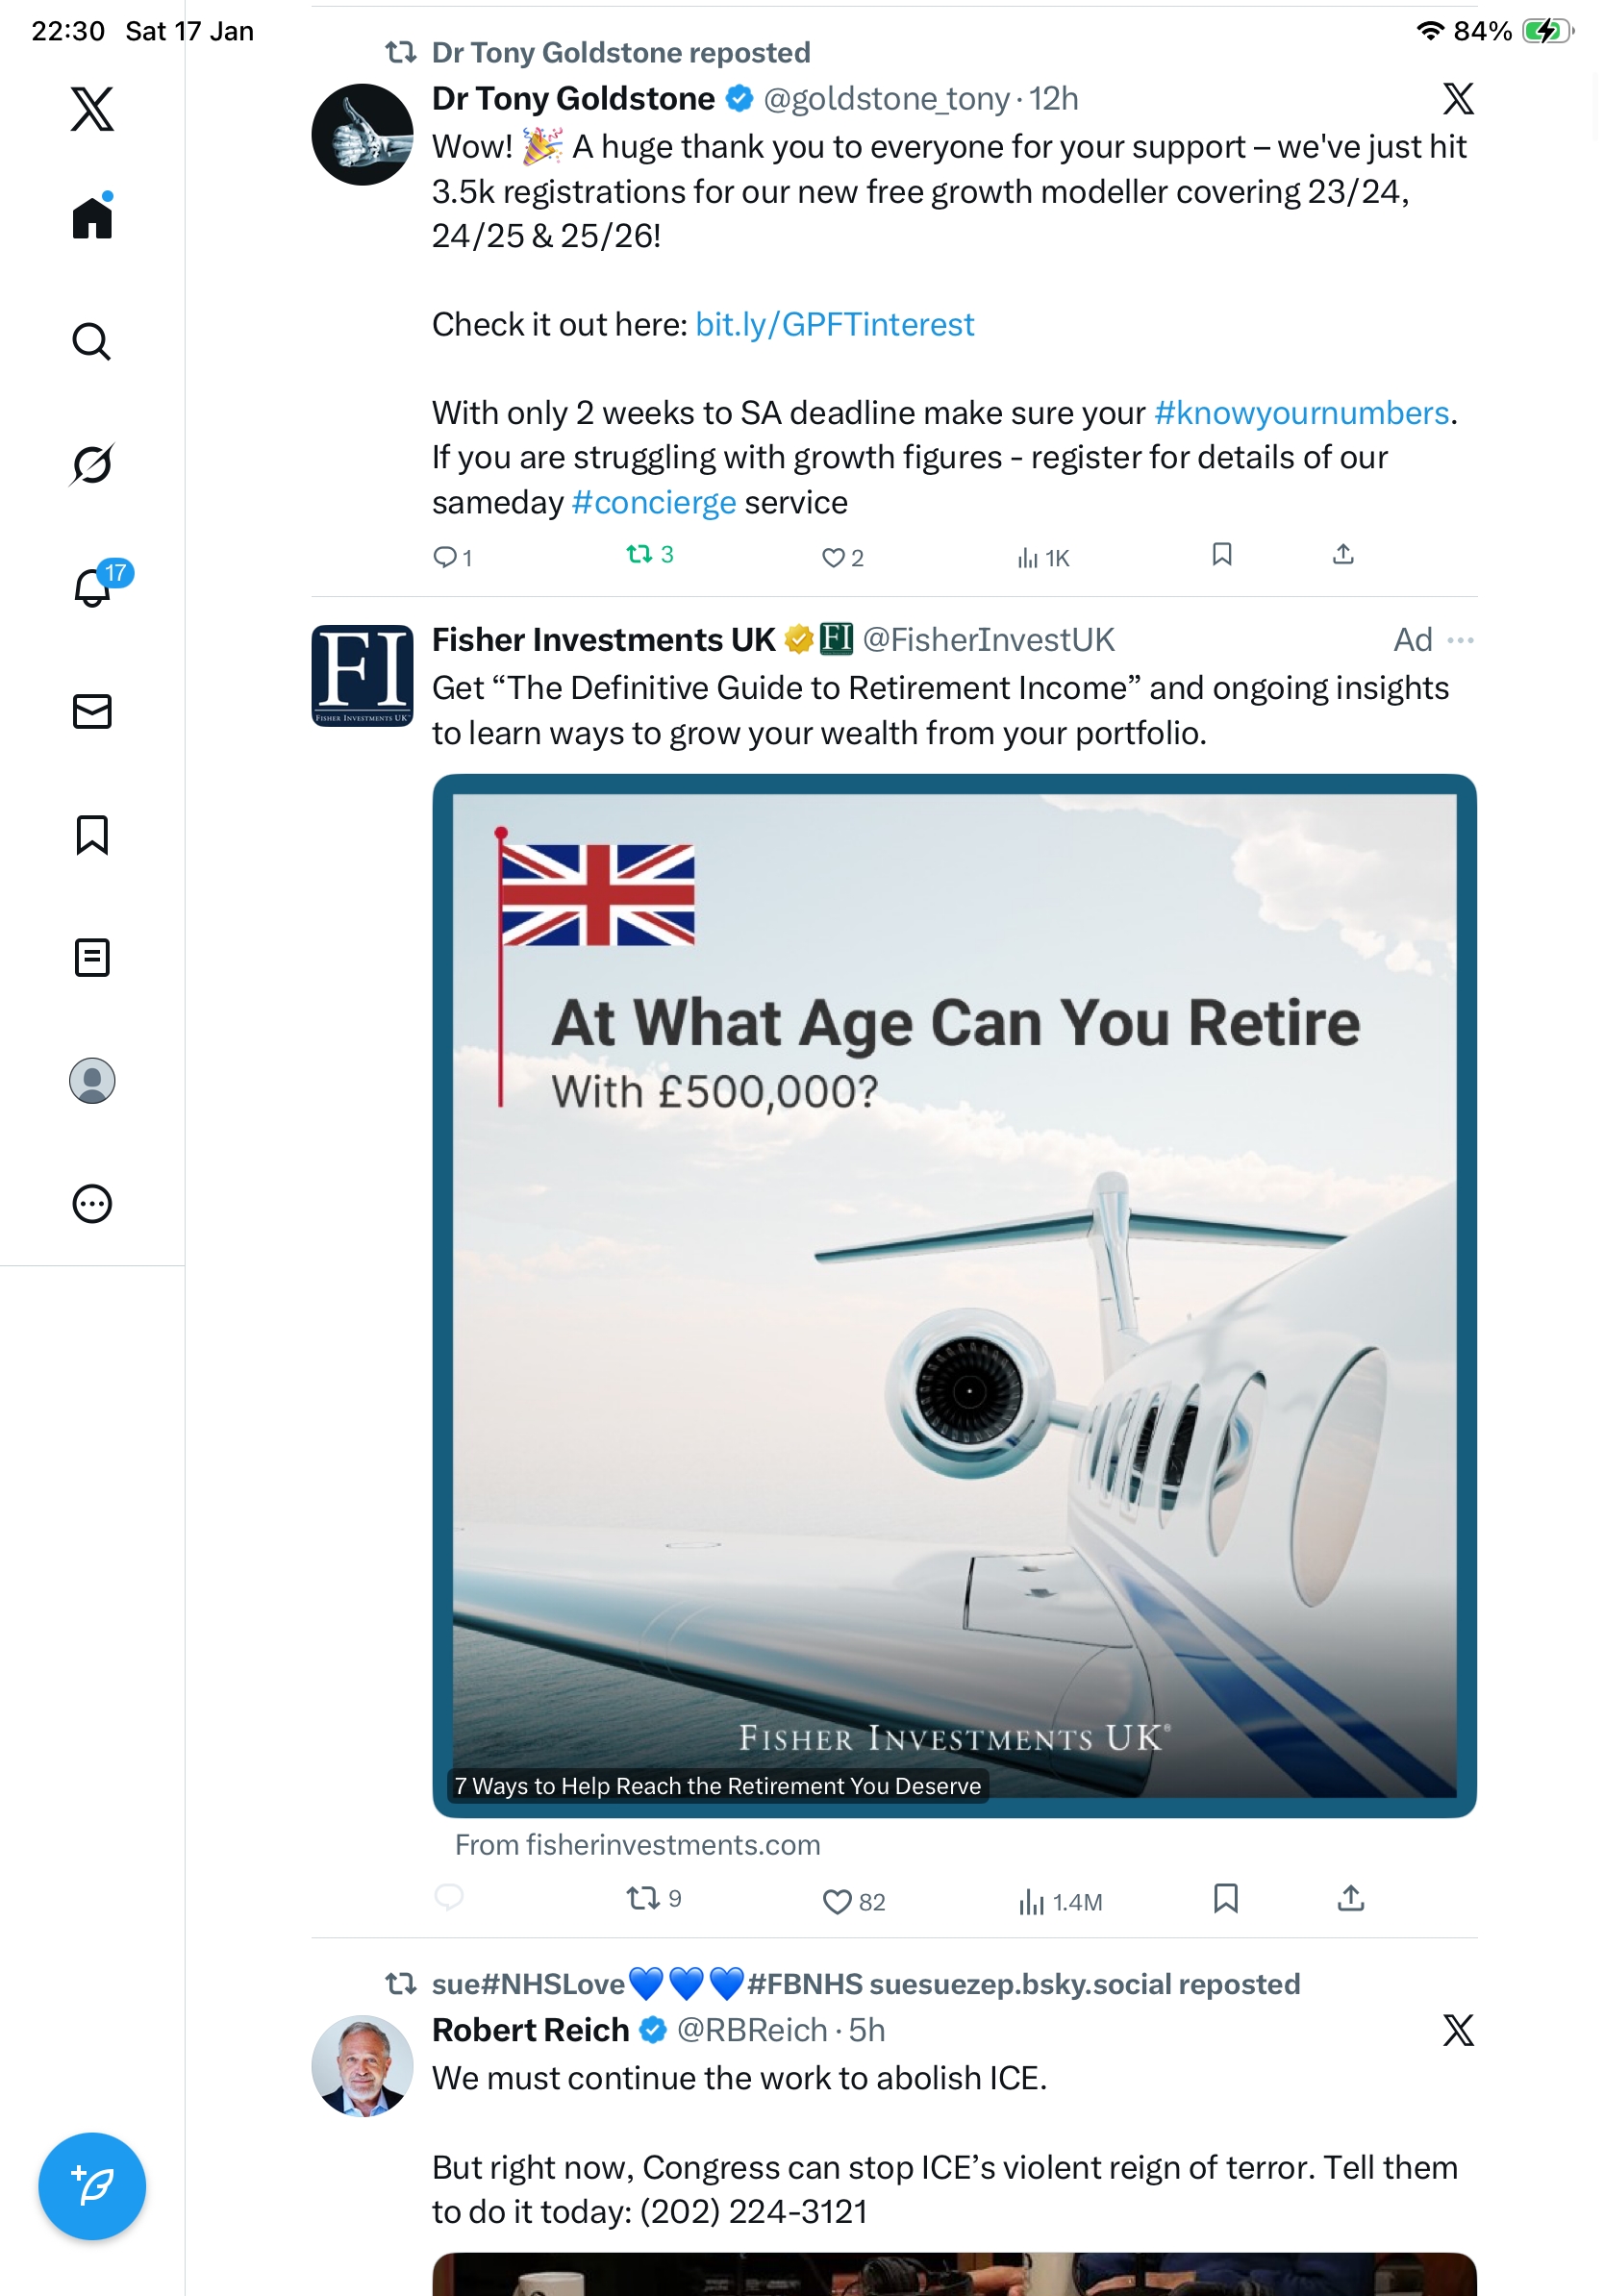
Task: Open Messages envelope in sidebar
Action: (x=92, y=711)
